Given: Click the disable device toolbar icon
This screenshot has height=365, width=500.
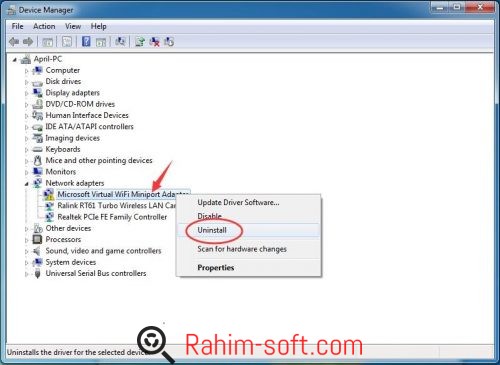Looking at the screenshot, I should pos(169,42).
